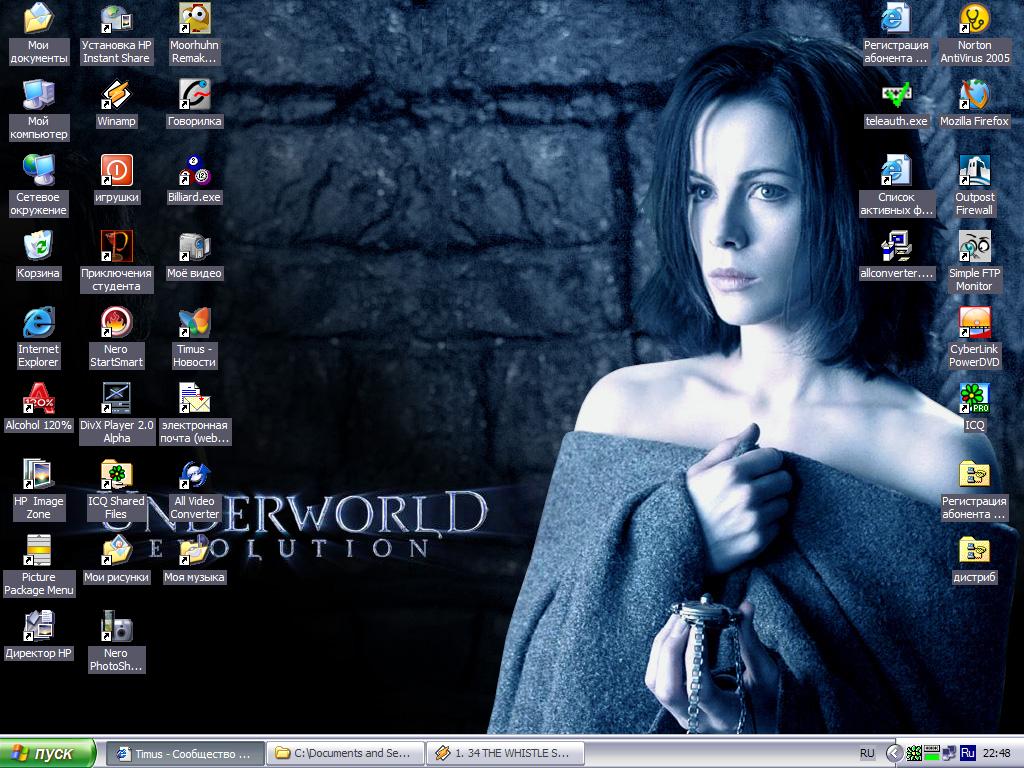
Task: Select the Outpost Firewall icon
Action: tap(974, 171)
